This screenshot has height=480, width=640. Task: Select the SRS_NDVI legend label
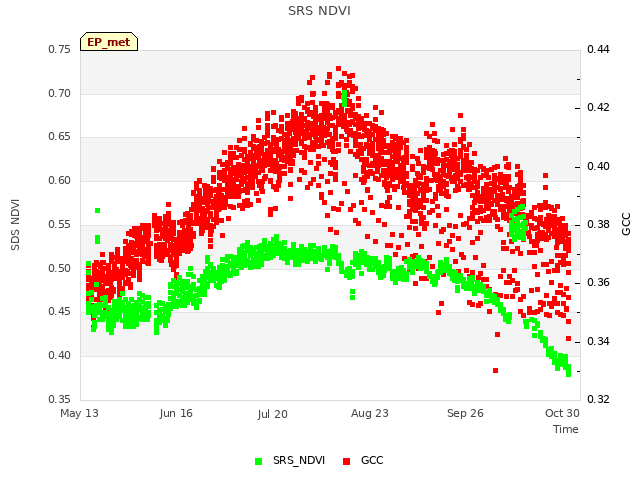(x=299, y=460)
